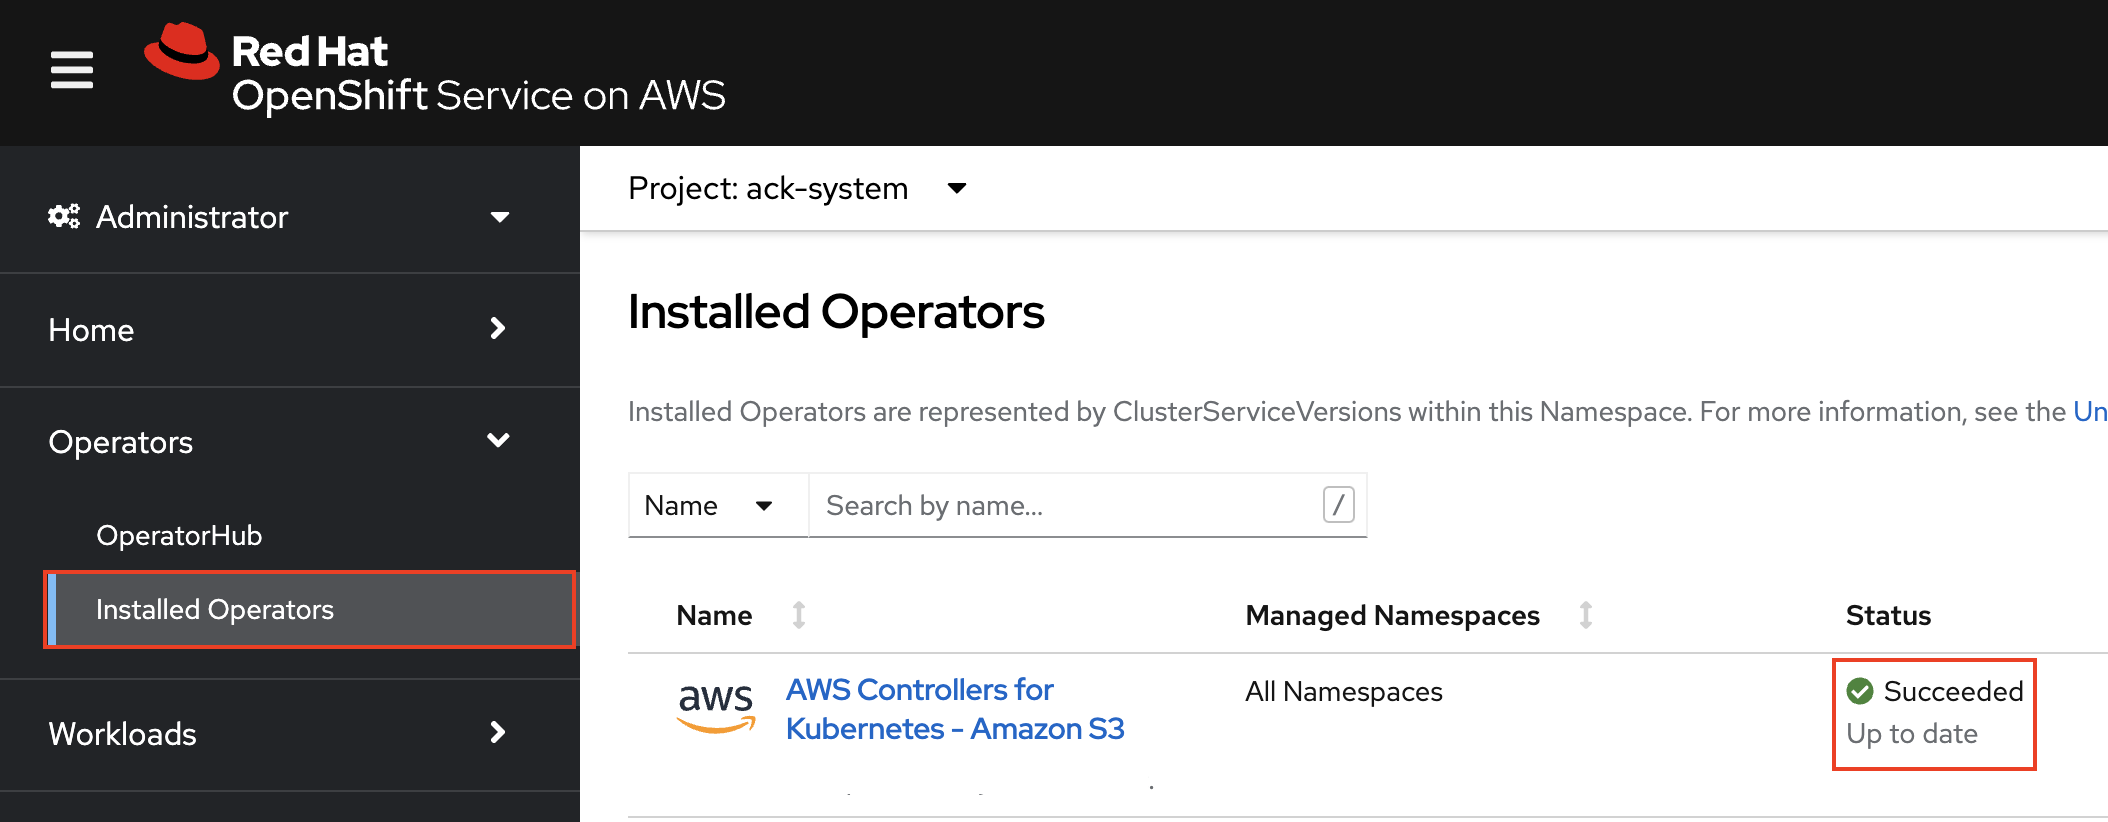Open the Name filter type dropdown
This screenshot has height=822, width=2108.
click(x=709, y=505)
